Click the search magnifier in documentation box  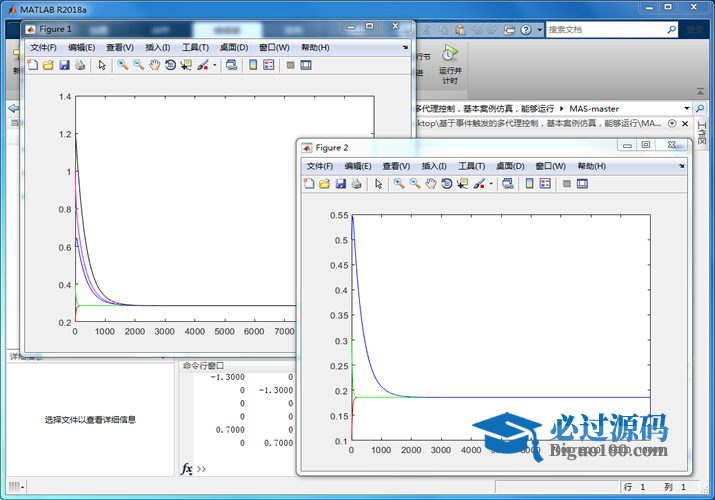pyautogui.click(x=671, y=30)
